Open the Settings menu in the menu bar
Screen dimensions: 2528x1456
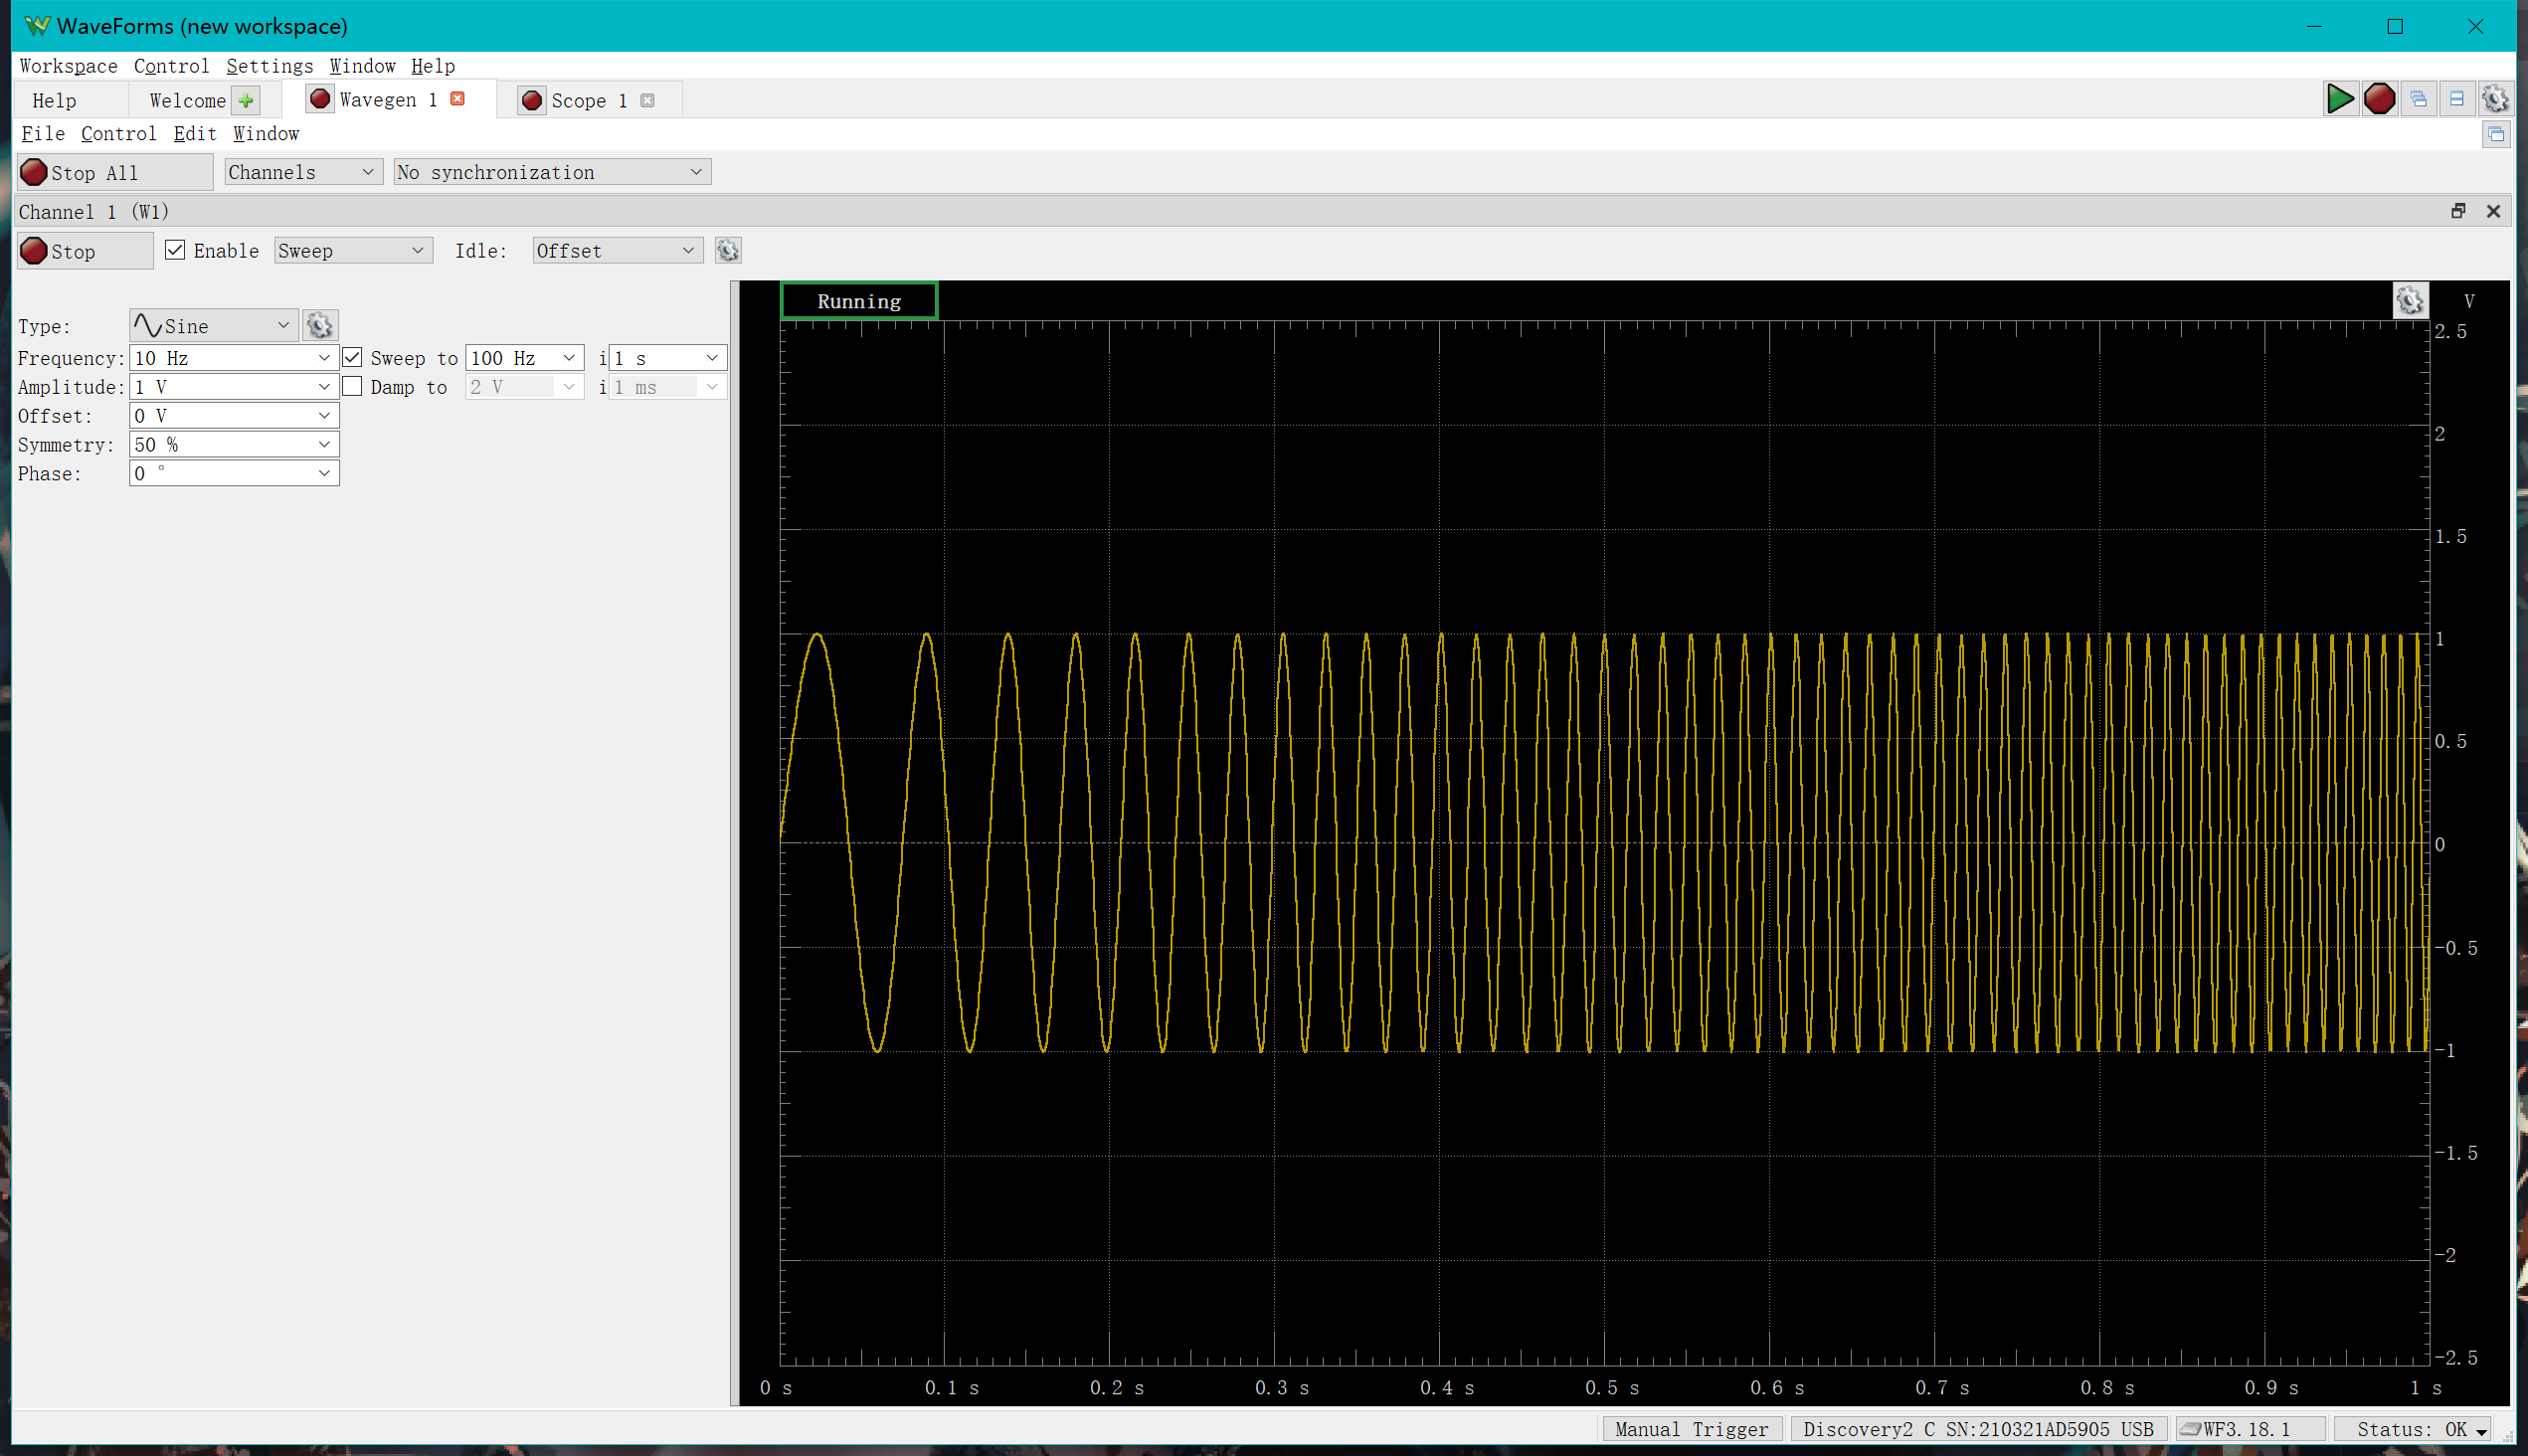(x=269, y=66)
